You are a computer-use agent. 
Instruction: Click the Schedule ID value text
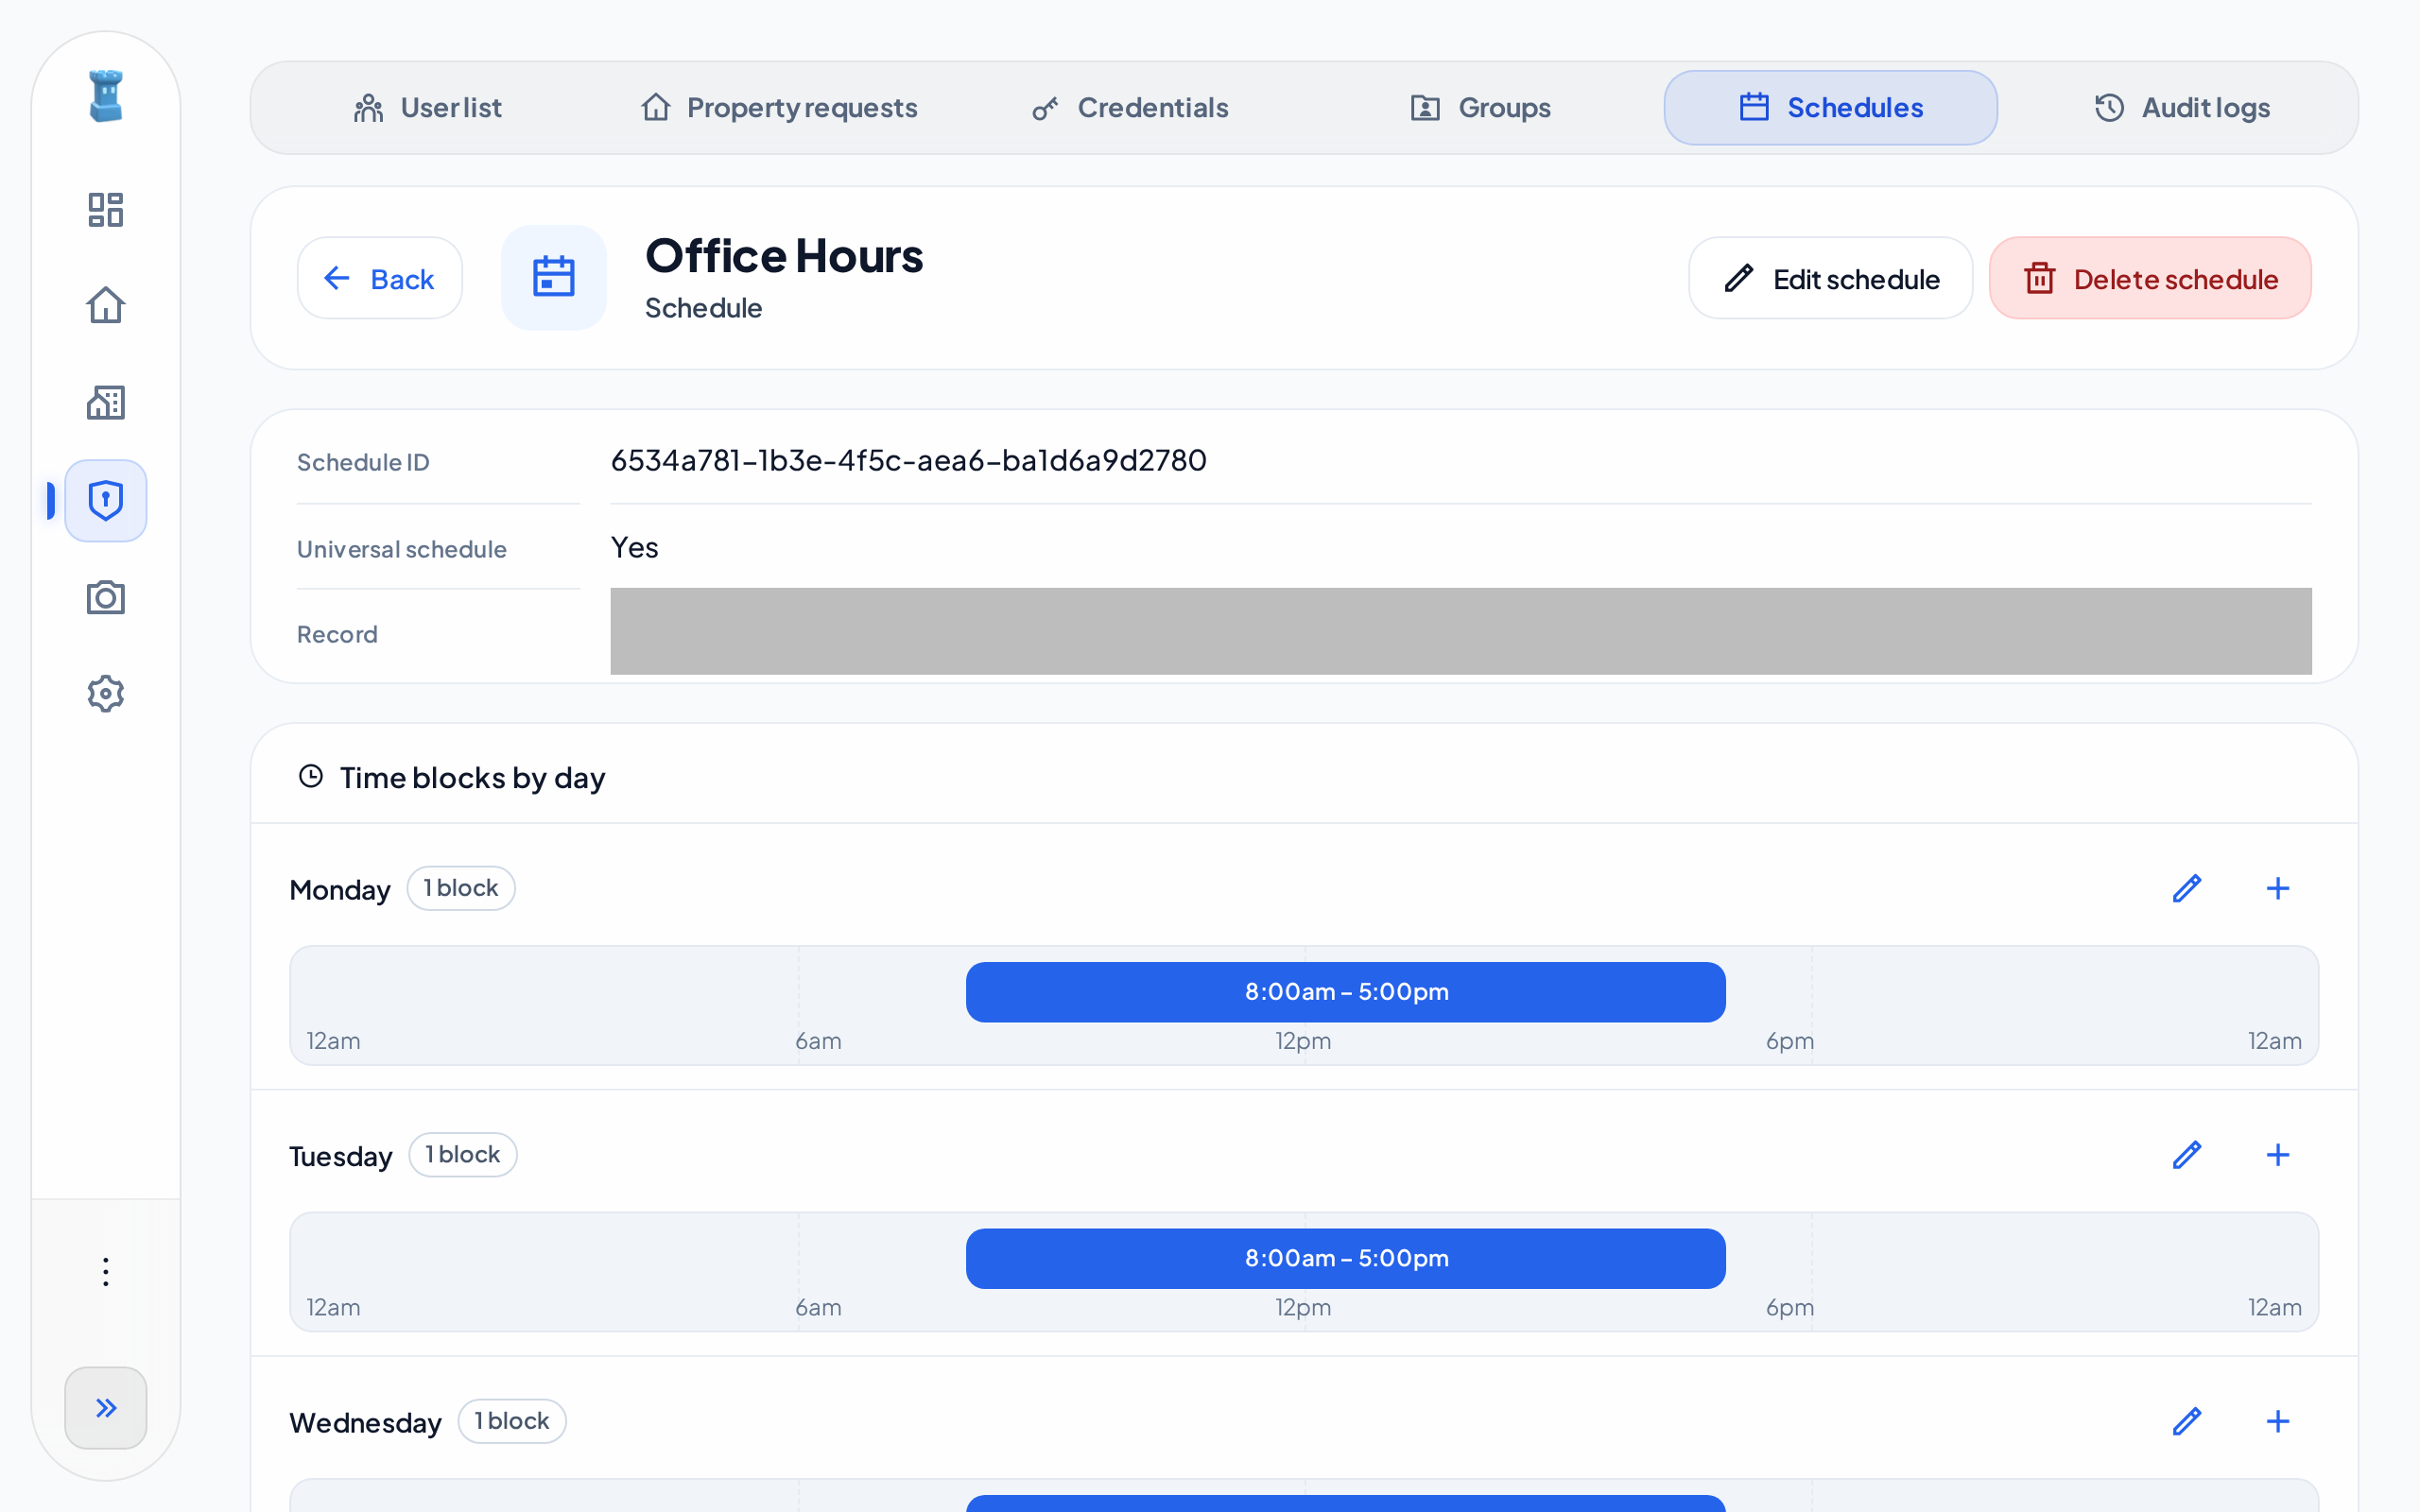click(x=908, y=460)
